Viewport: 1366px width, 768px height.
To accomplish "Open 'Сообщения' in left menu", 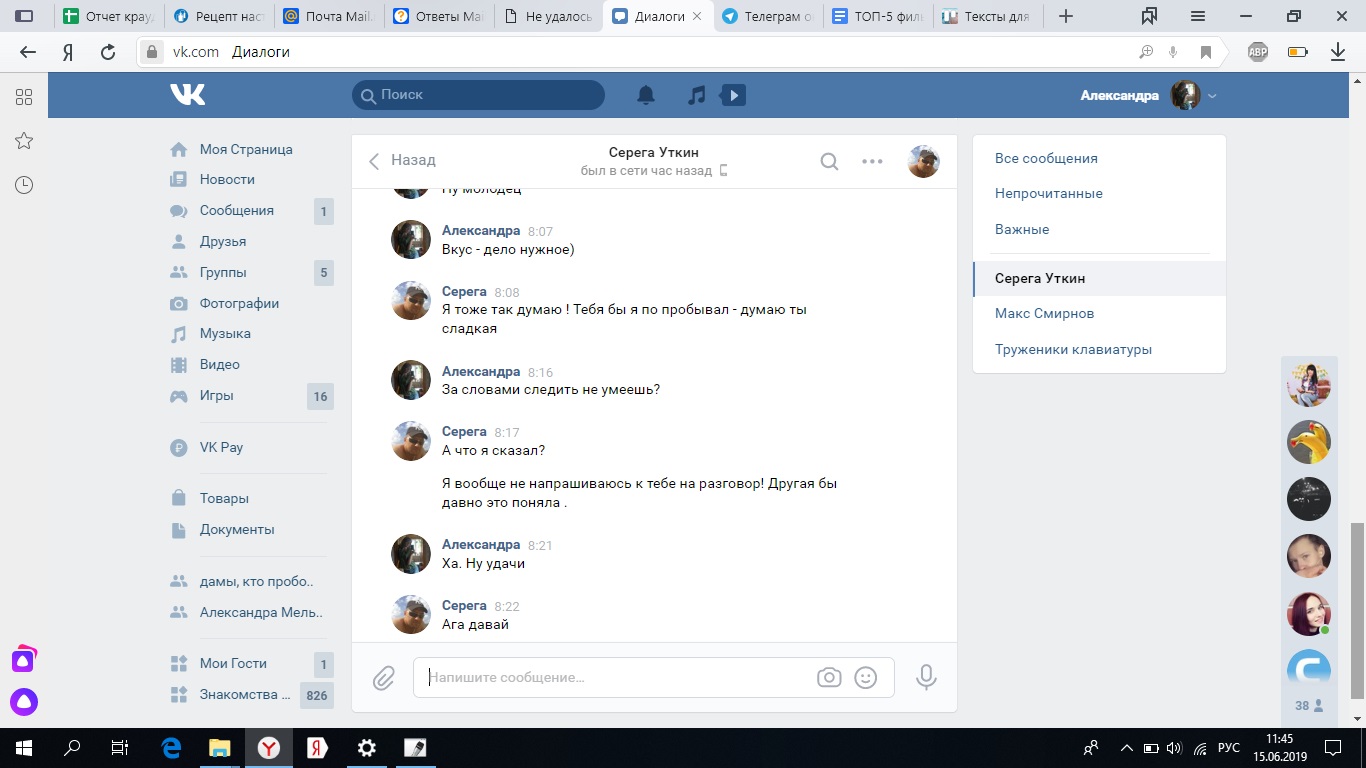I will [237, 210].
